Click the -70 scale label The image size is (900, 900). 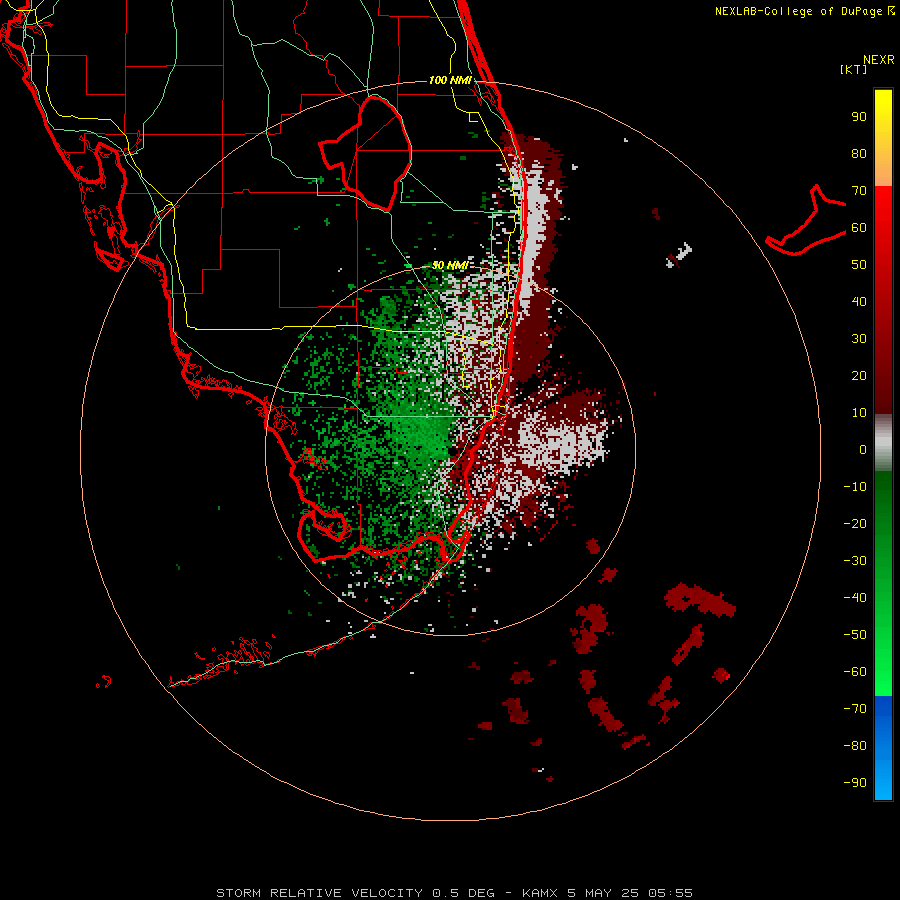point(855,709)
